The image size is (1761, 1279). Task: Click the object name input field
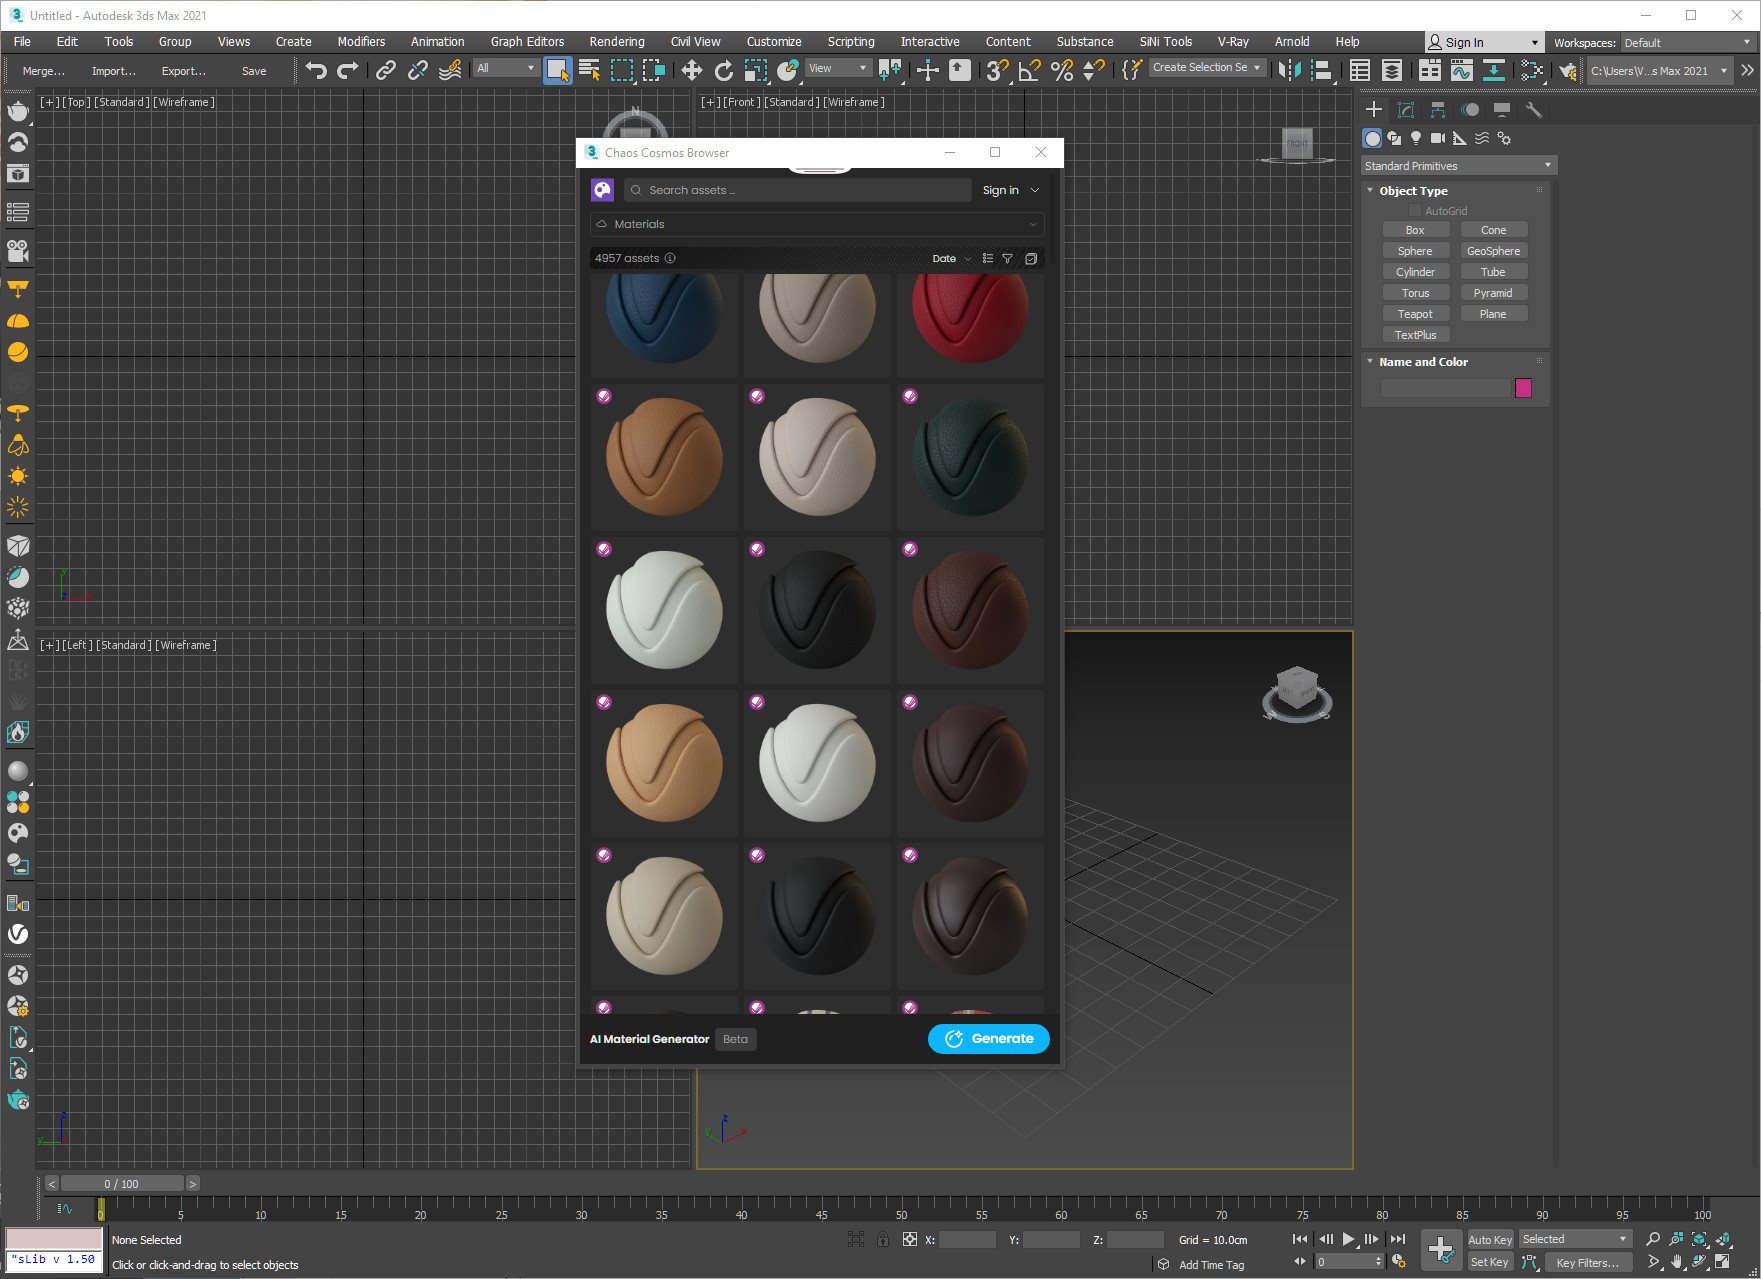(x=1445, y=388)
